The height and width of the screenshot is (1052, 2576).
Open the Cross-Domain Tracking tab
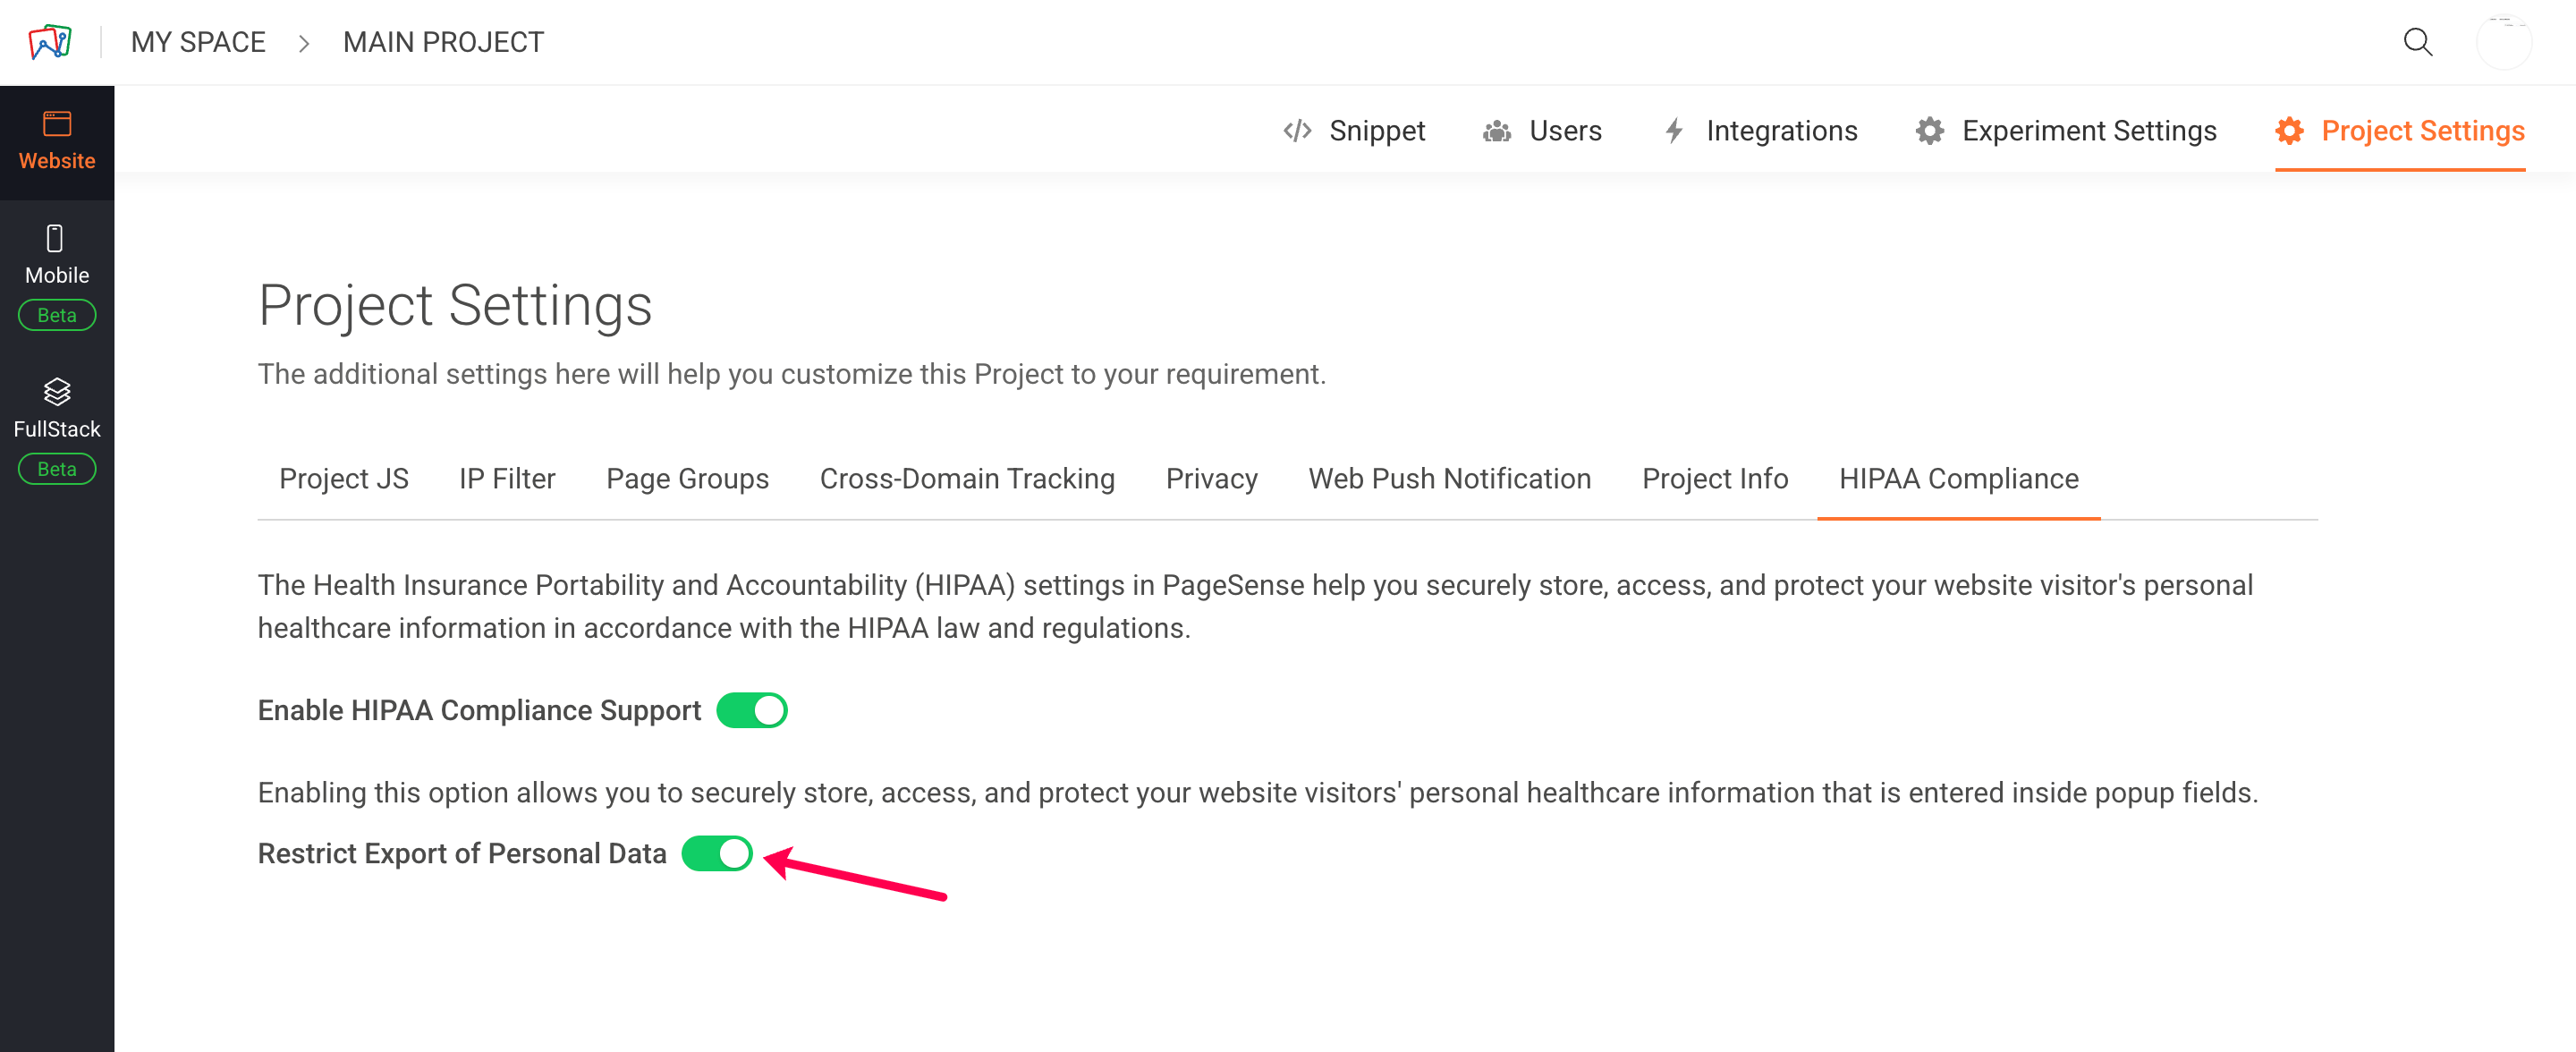point(967,478)
